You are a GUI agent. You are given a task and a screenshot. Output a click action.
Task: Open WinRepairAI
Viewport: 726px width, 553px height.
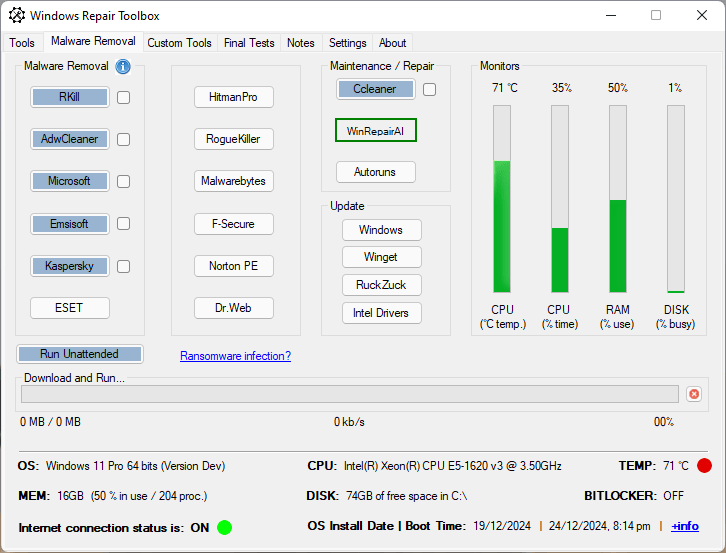click(376, 131)
